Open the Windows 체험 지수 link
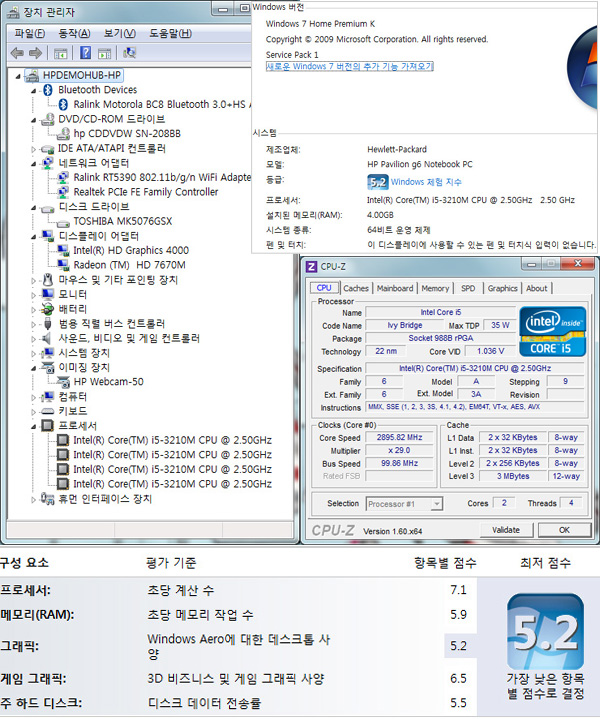 point(426,182)
